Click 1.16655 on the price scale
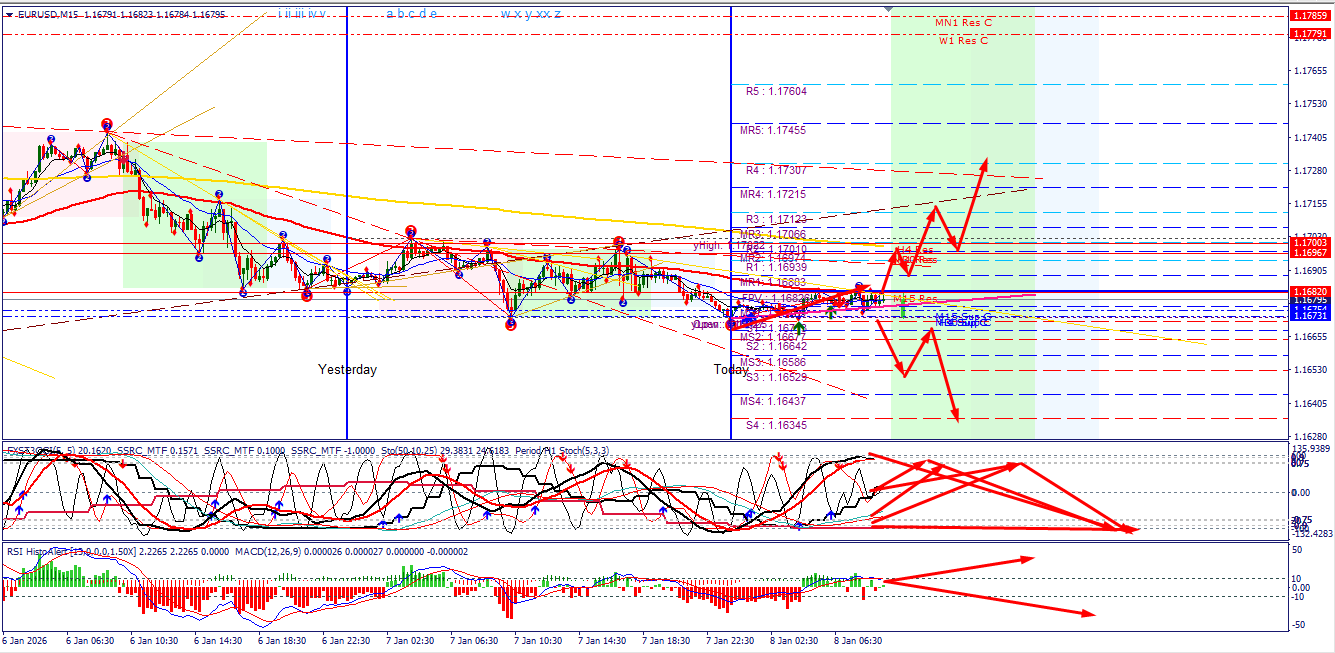The image size is (1335, 653). click(1310, 337)
